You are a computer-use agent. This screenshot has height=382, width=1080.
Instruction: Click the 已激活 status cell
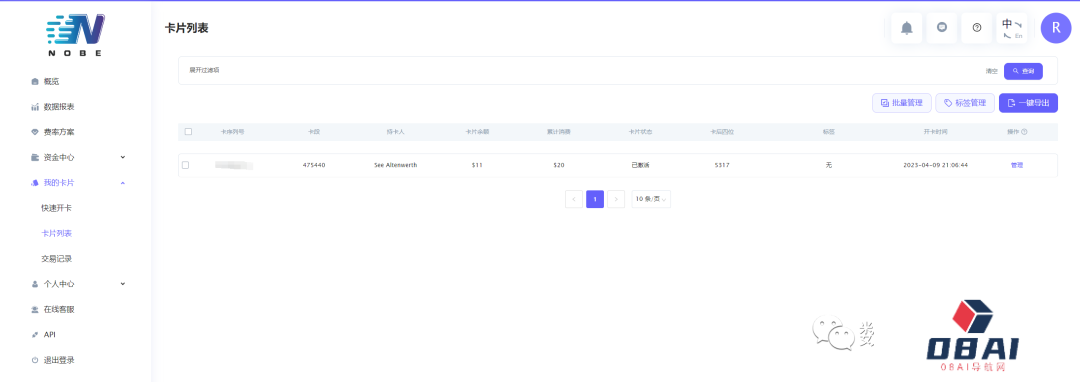pos(641,165)
